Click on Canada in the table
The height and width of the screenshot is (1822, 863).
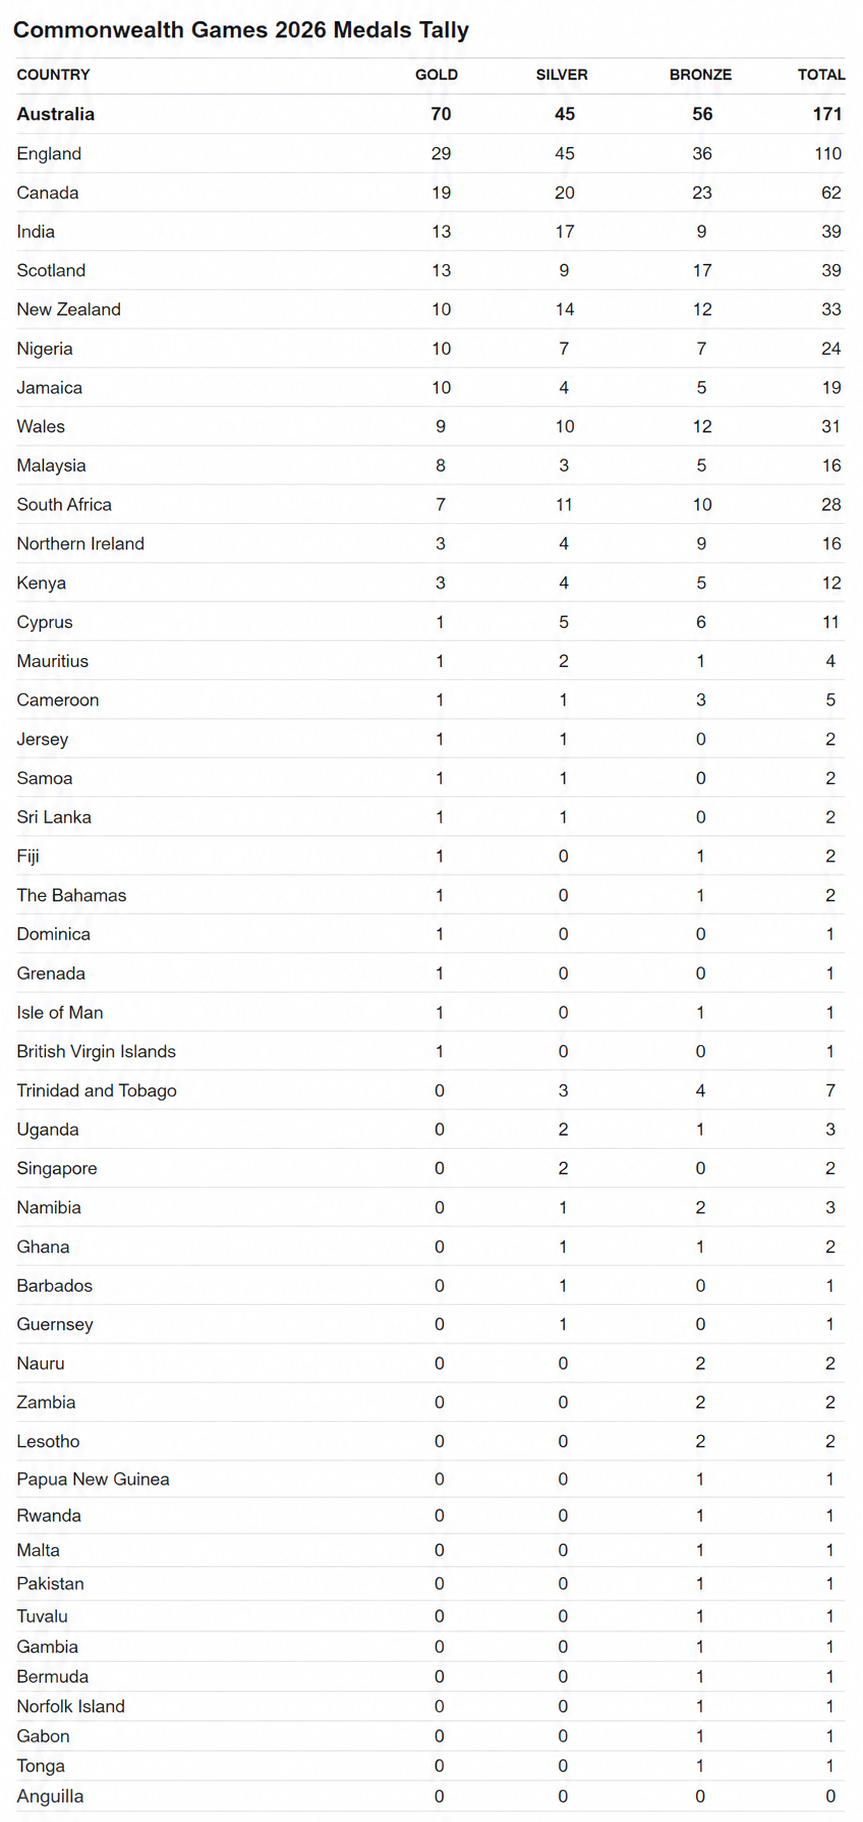pos(48,192)
